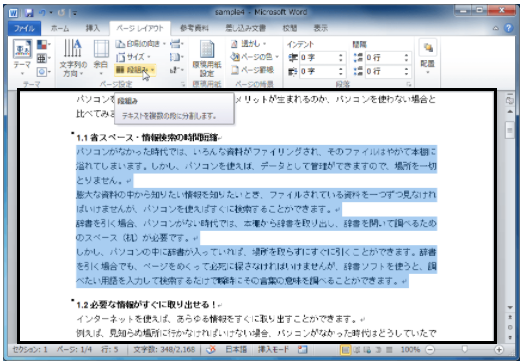Open the サイズ paper size dropdown

133,57
